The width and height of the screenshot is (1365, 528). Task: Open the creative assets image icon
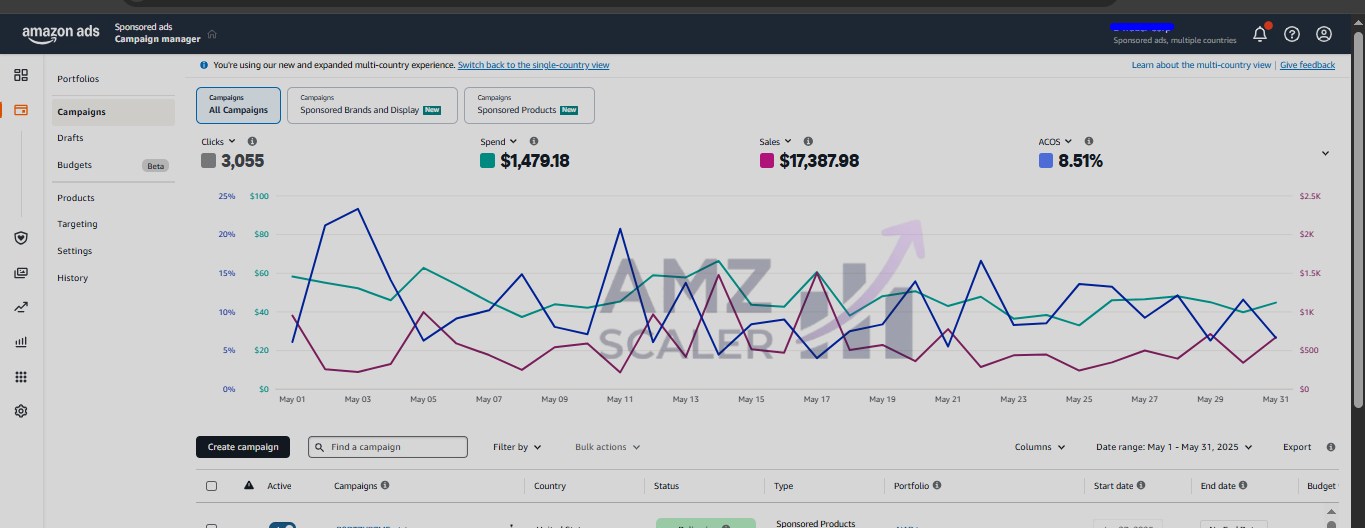[x=21, y=273]
